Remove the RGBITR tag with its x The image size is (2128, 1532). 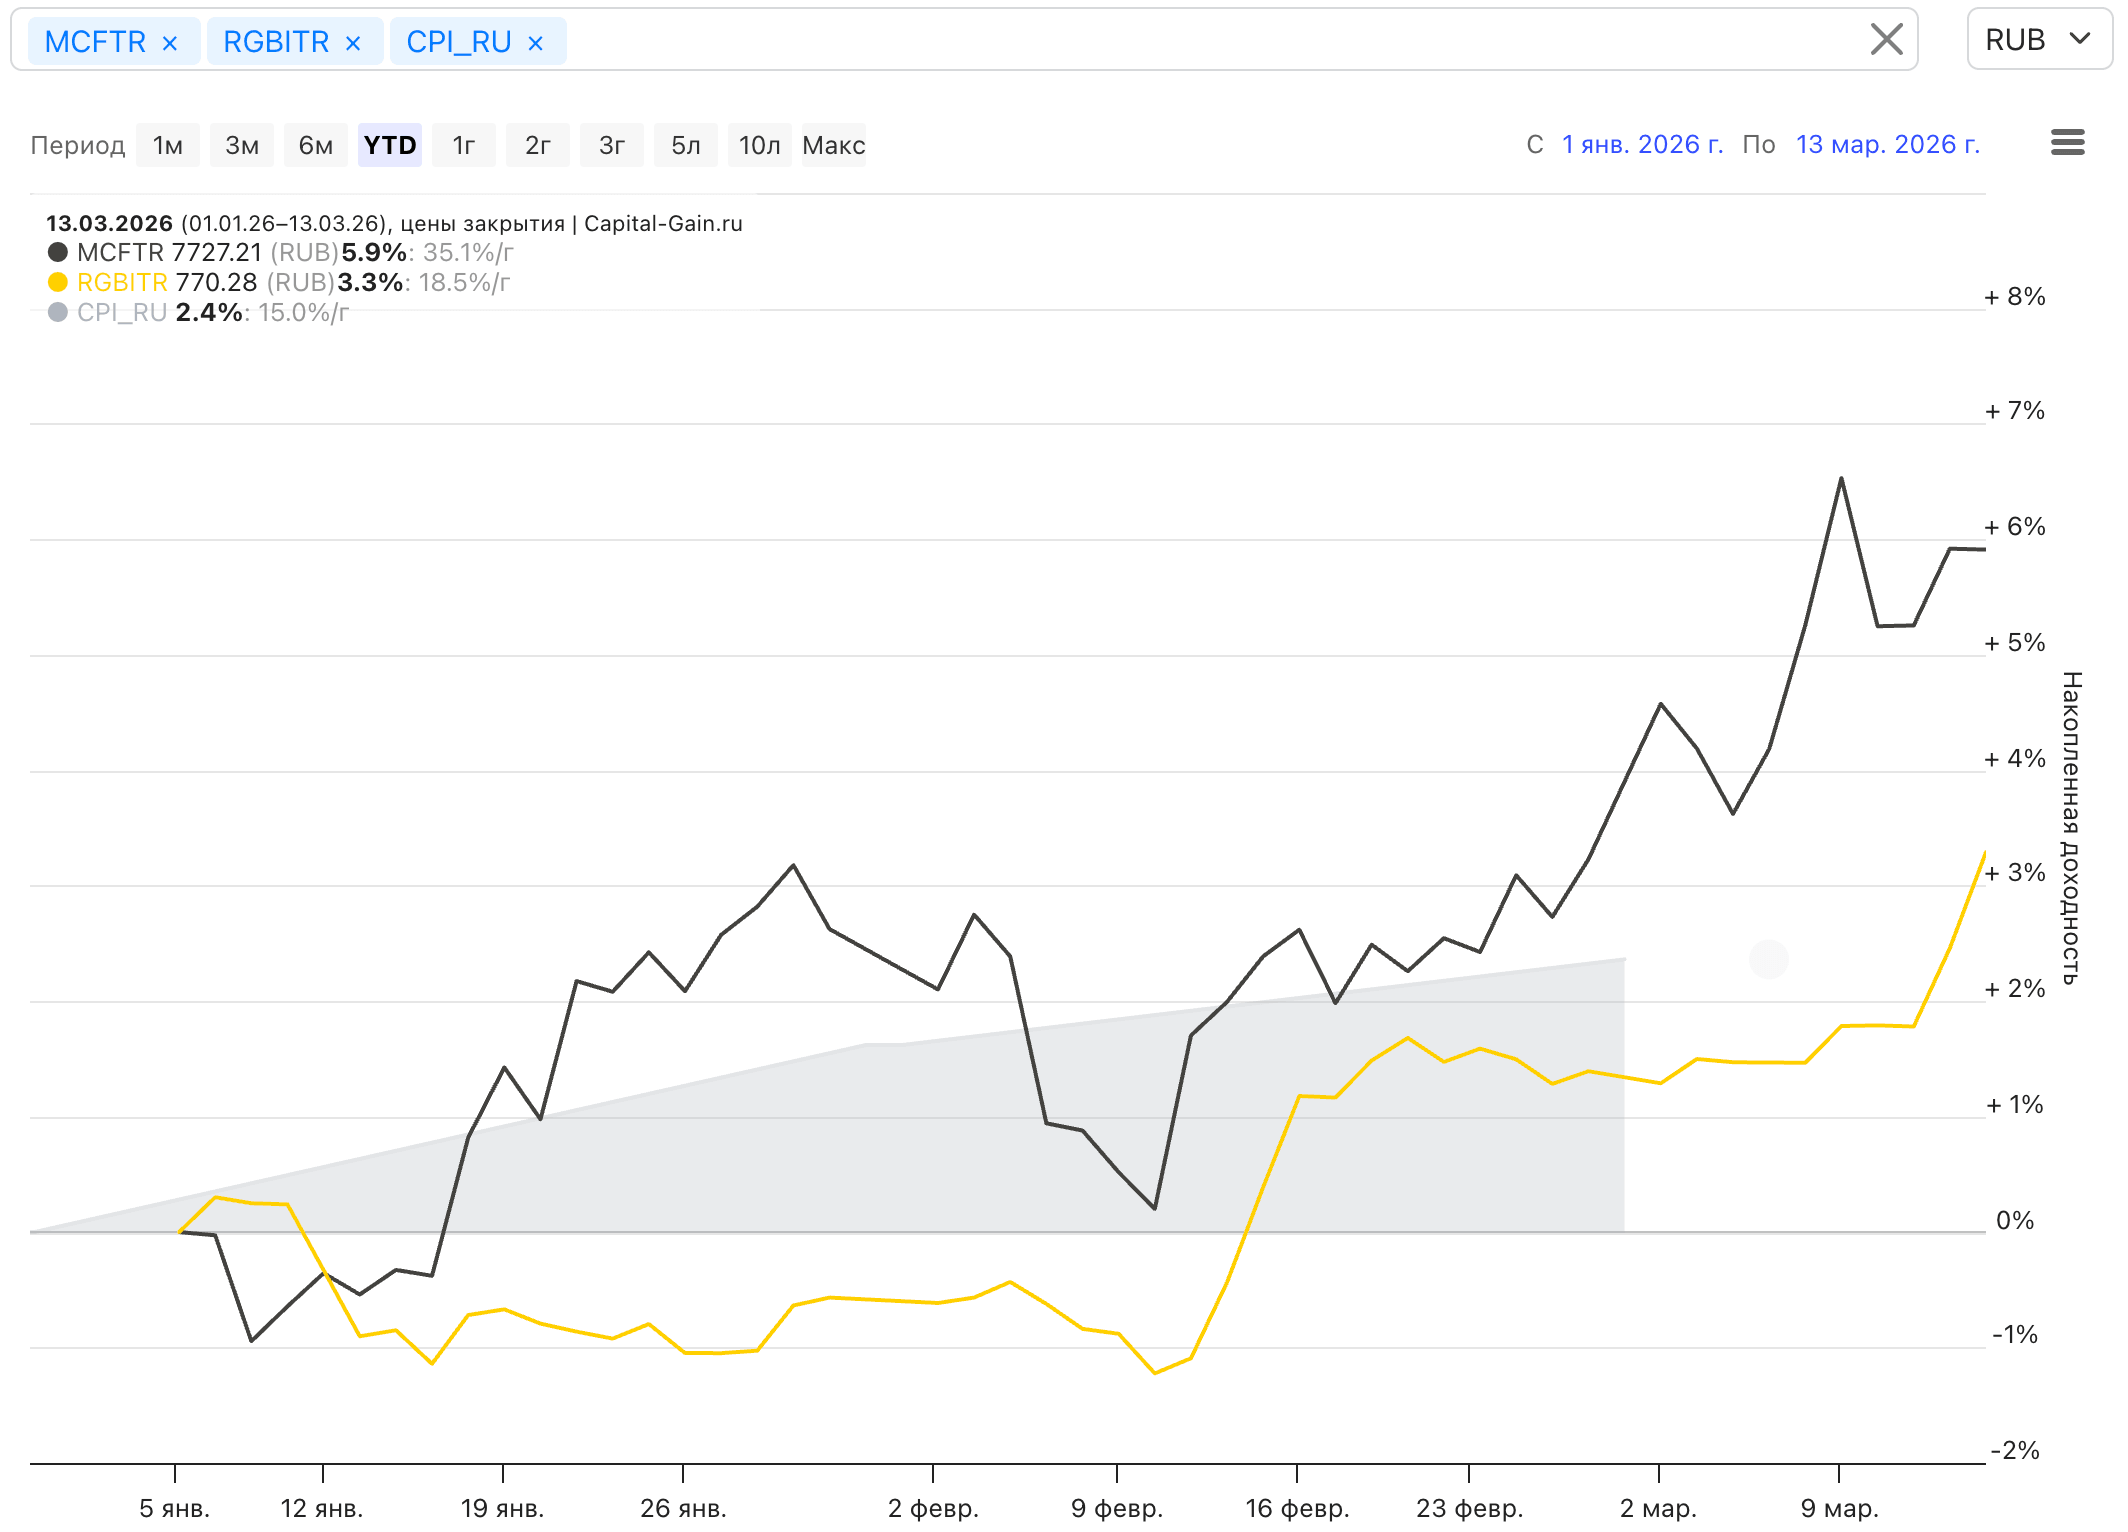coord(353,43)
